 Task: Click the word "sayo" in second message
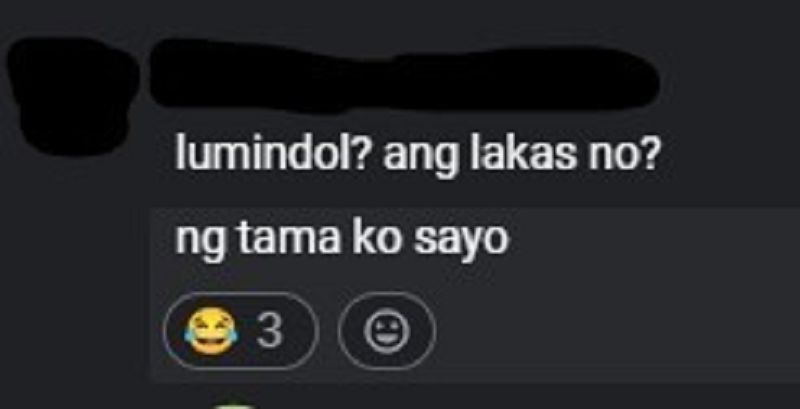[461, 242]
